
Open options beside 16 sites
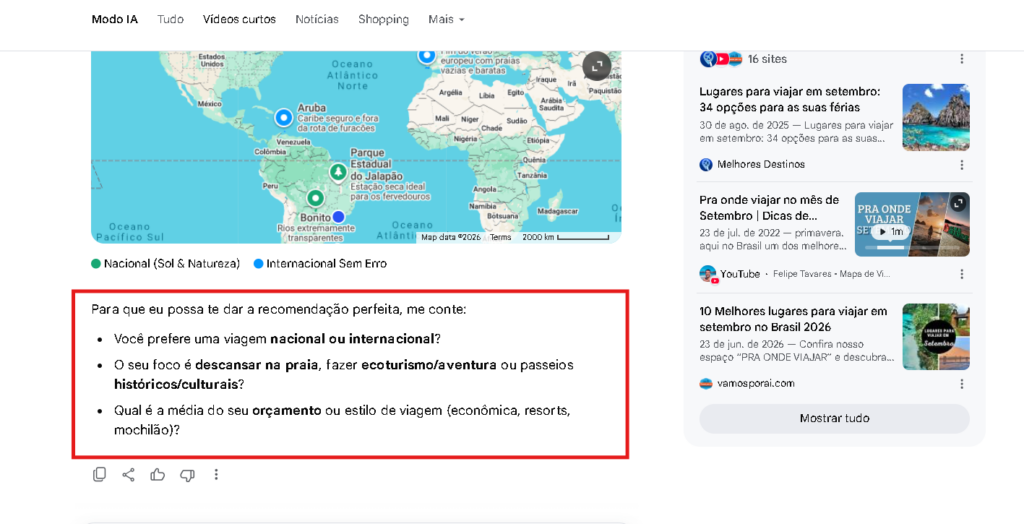(961, 59)
